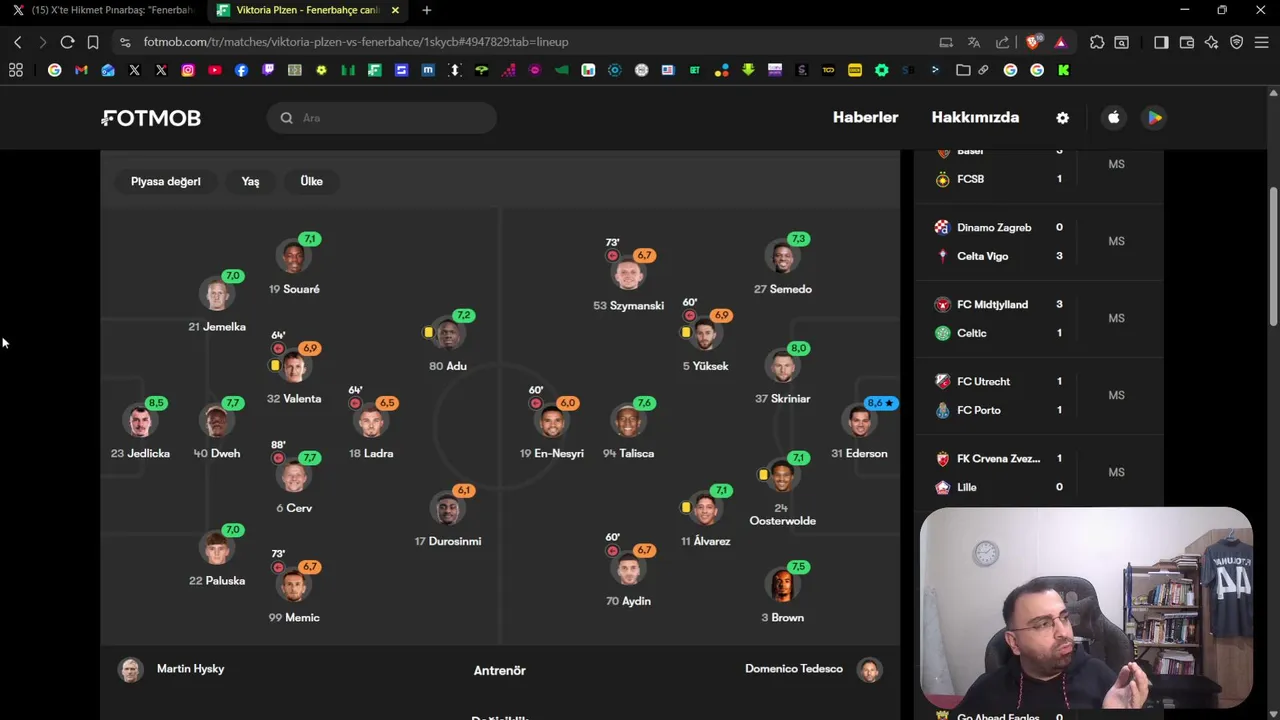Open the Gmail bookmark
The image size is (1280, 720).
(x=81, y=70)
